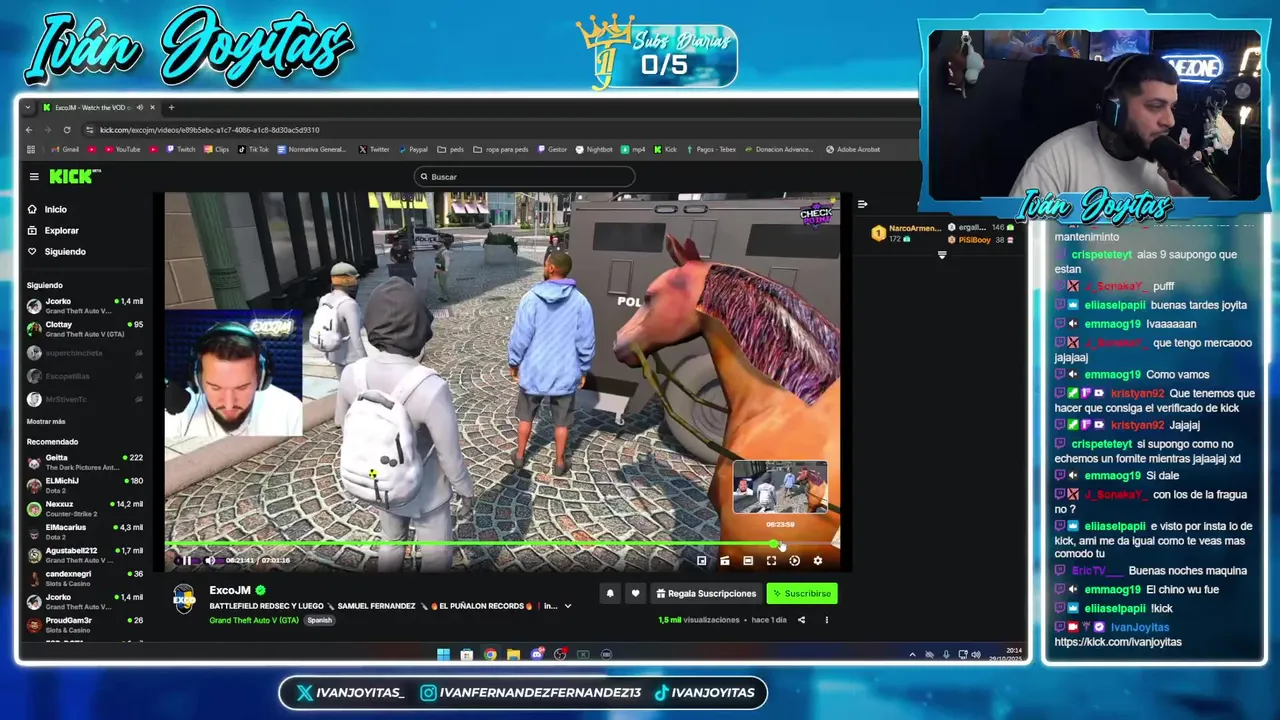Mute the tab via audio icon
Image resolution: width=1280 pixels, height=720 pixels.
[140, 107]
